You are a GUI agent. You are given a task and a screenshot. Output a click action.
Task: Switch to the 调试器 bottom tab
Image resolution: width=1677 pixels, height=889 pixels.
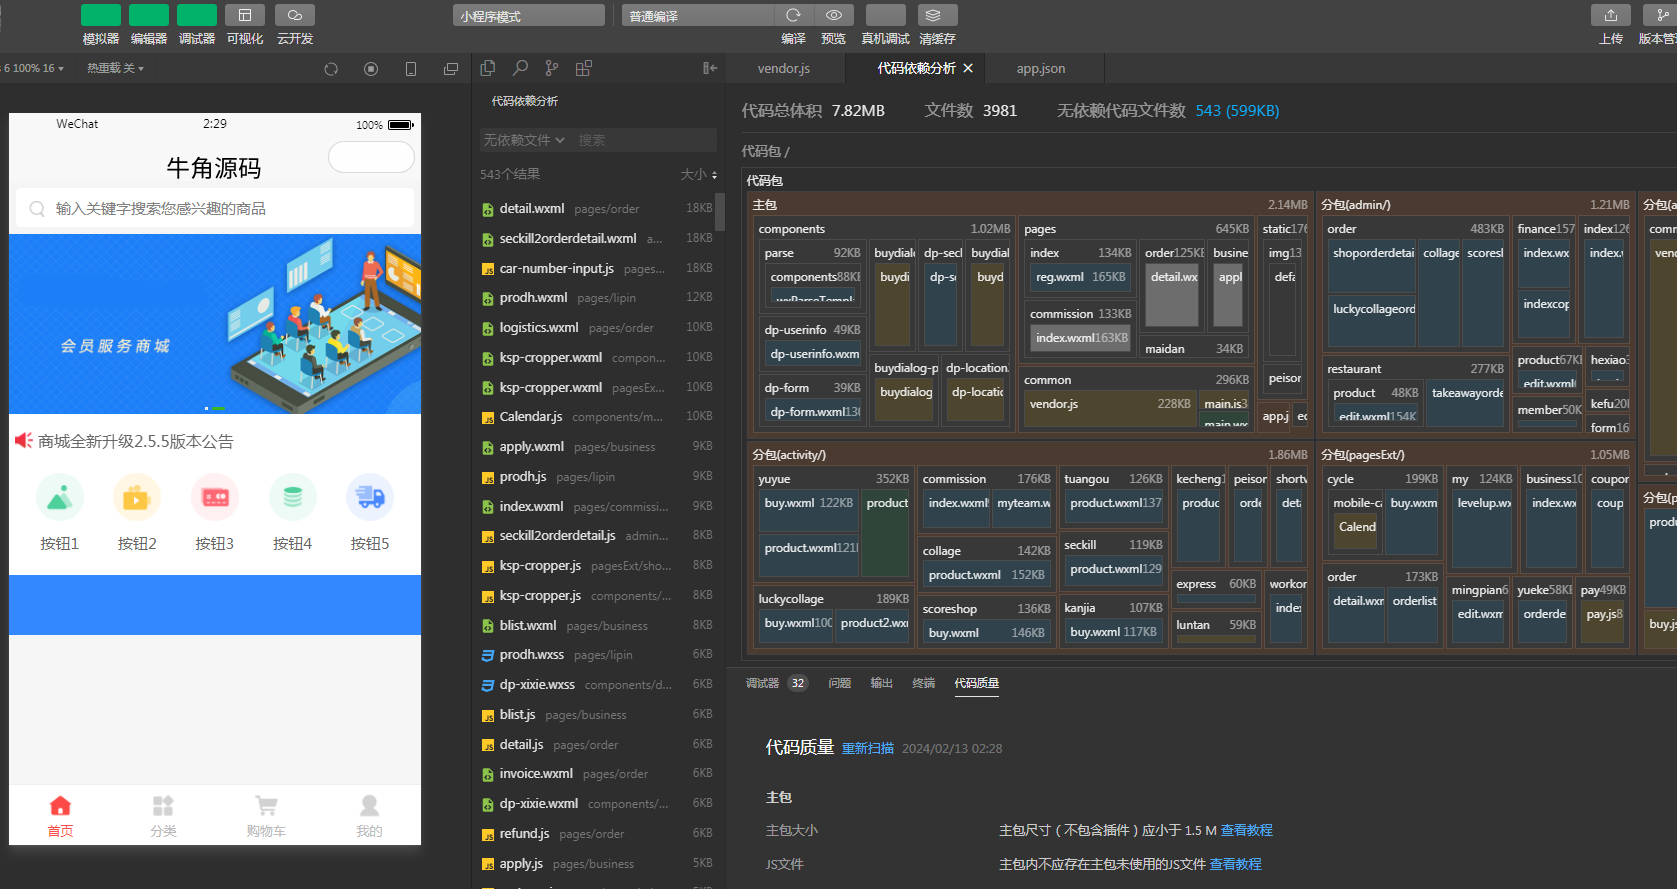pos(762,683)
